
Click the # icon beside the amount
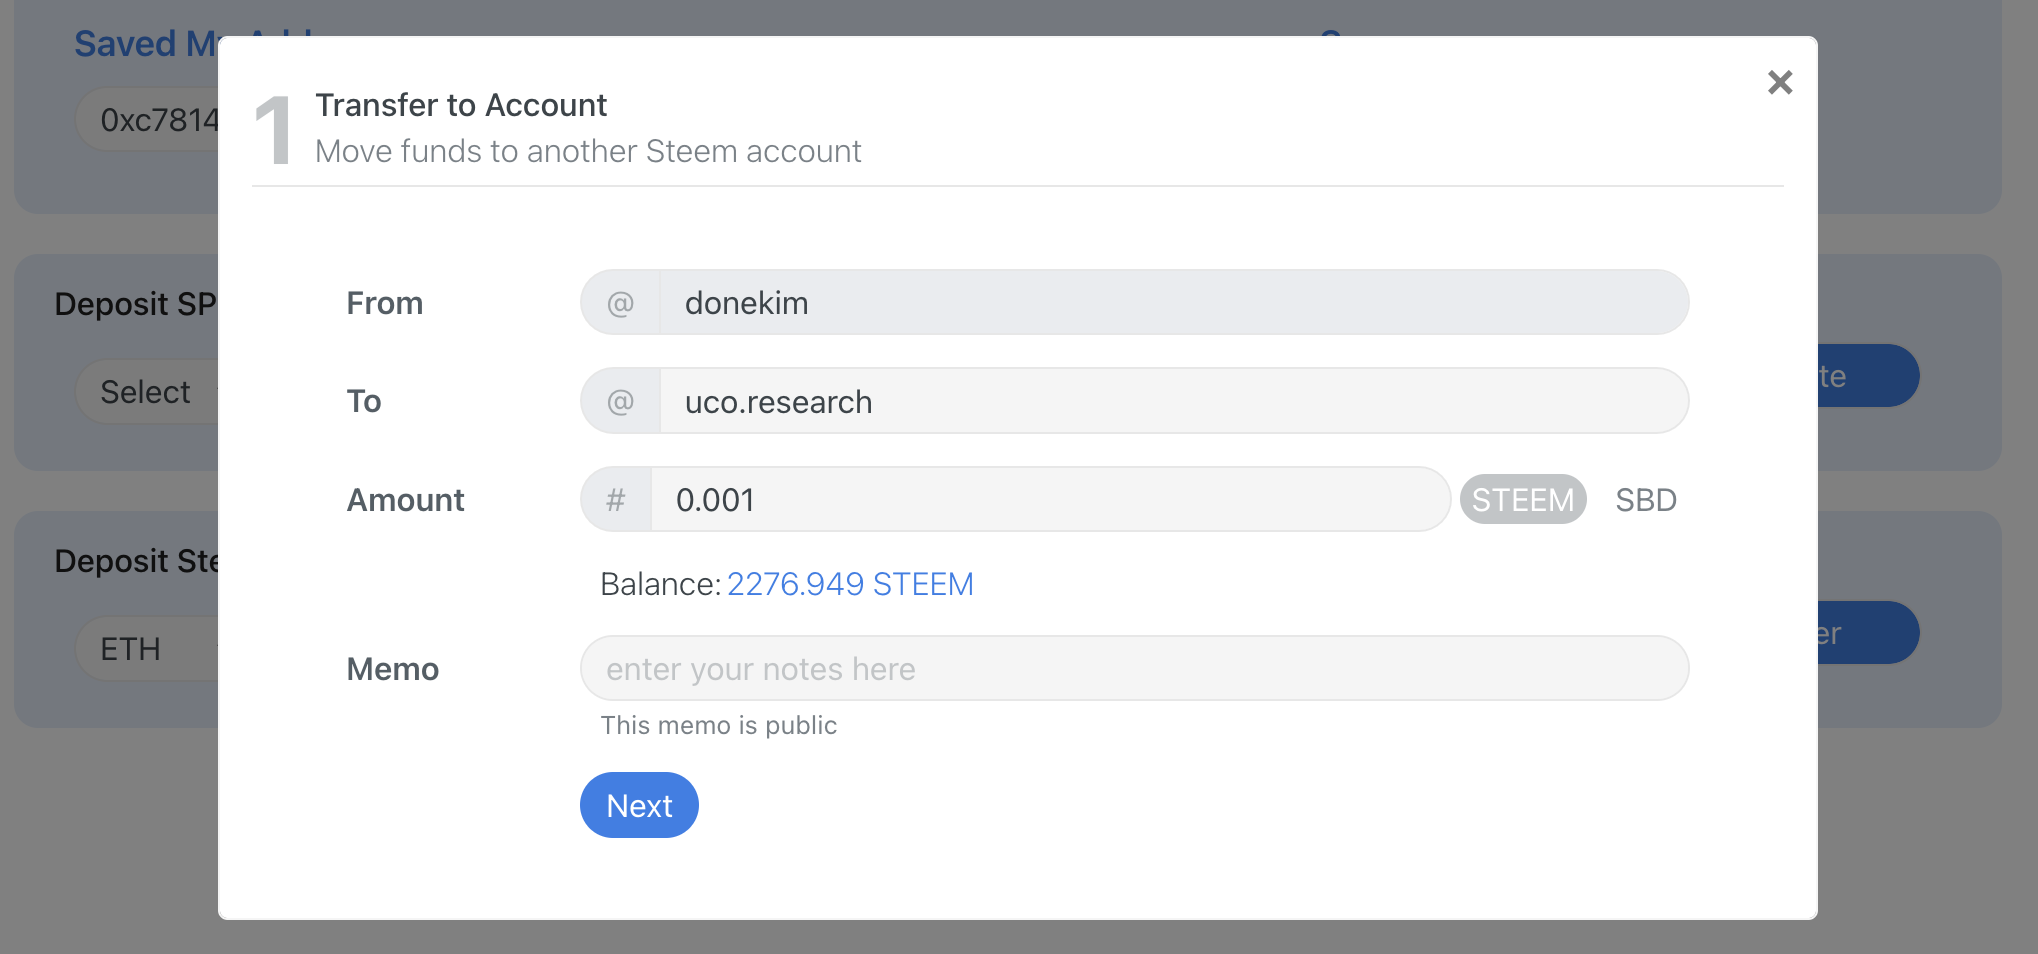click(616, 500)
